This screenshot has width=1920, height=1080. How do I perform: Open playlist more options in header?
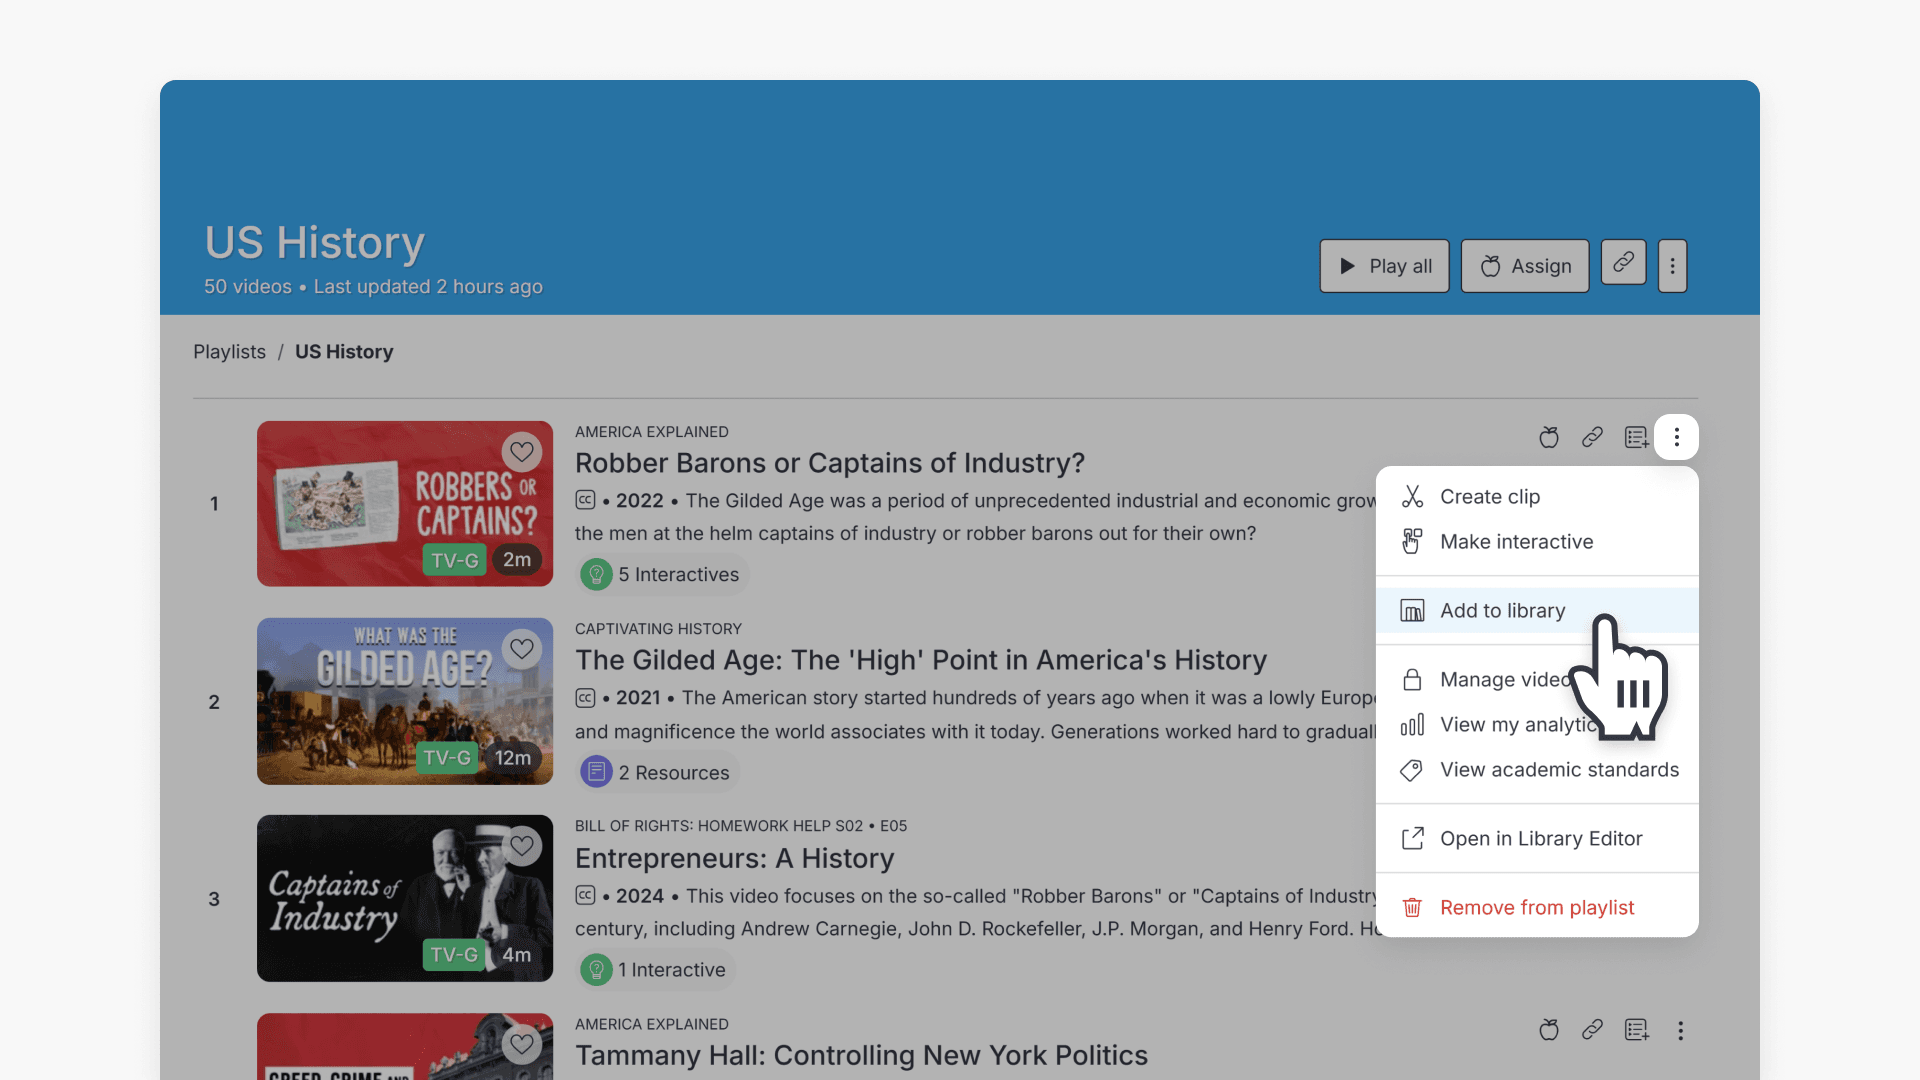tap(1672, 266)
